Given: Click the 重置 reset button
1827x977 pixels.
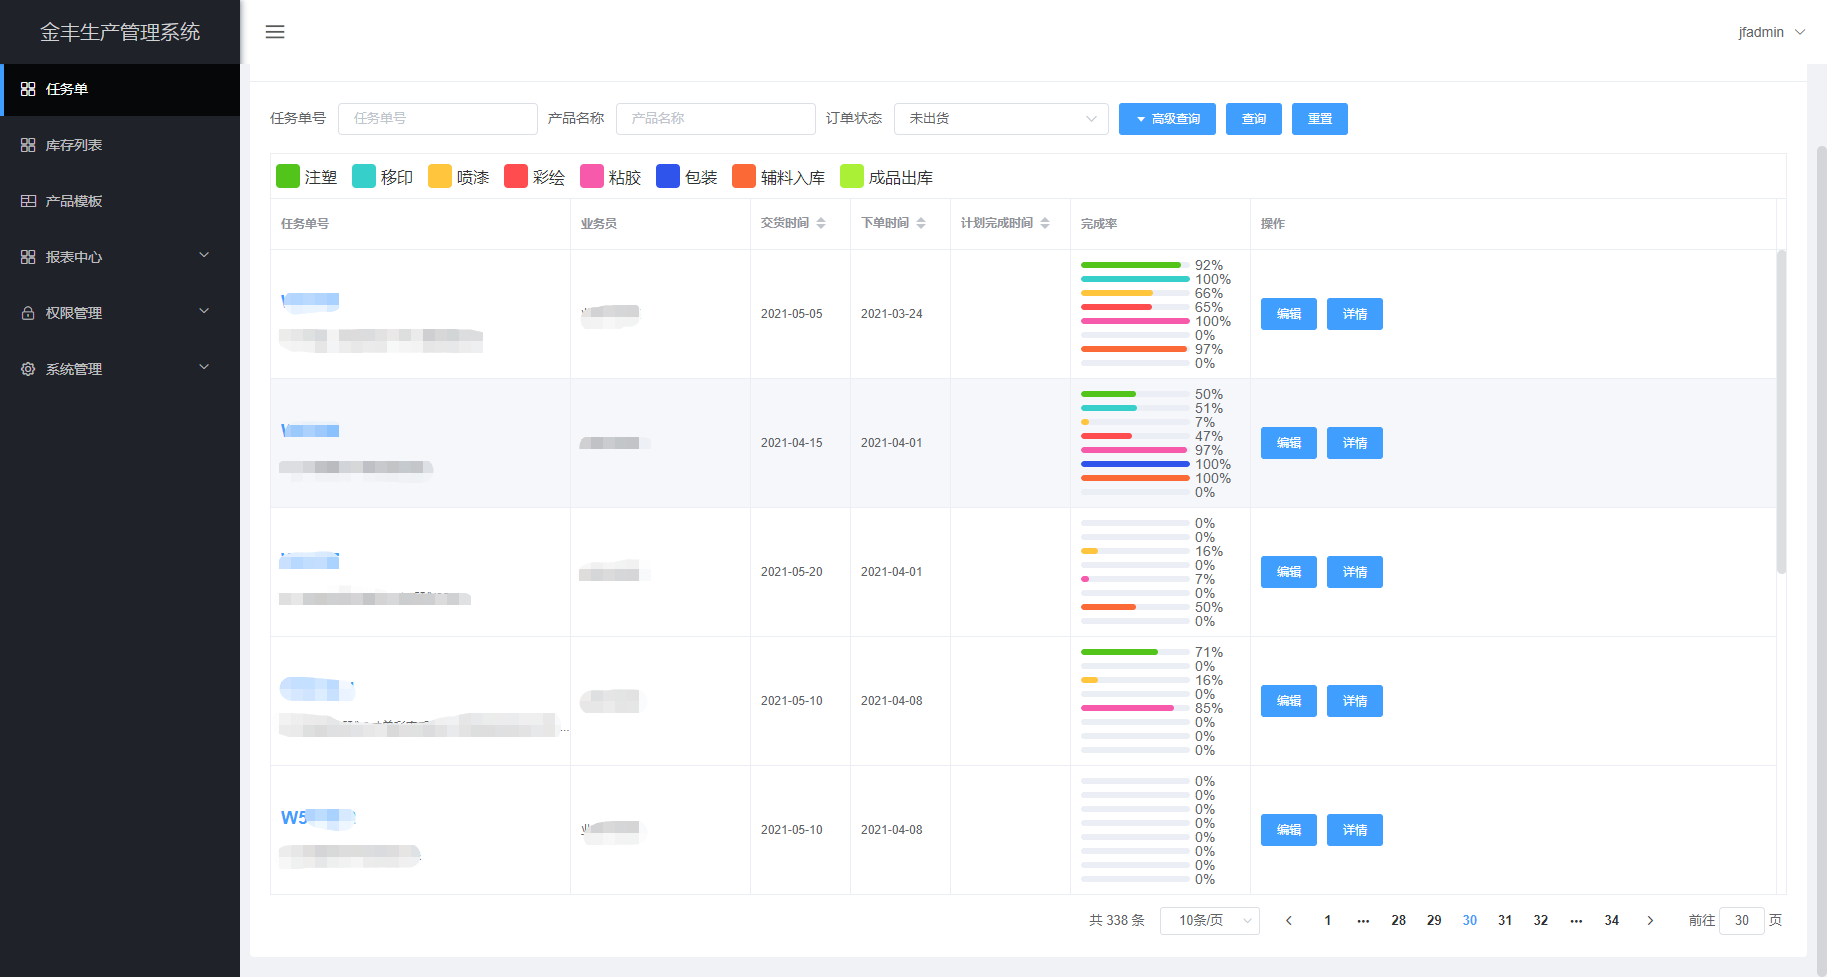Looking at the screenshot, I should point(1319,119).
